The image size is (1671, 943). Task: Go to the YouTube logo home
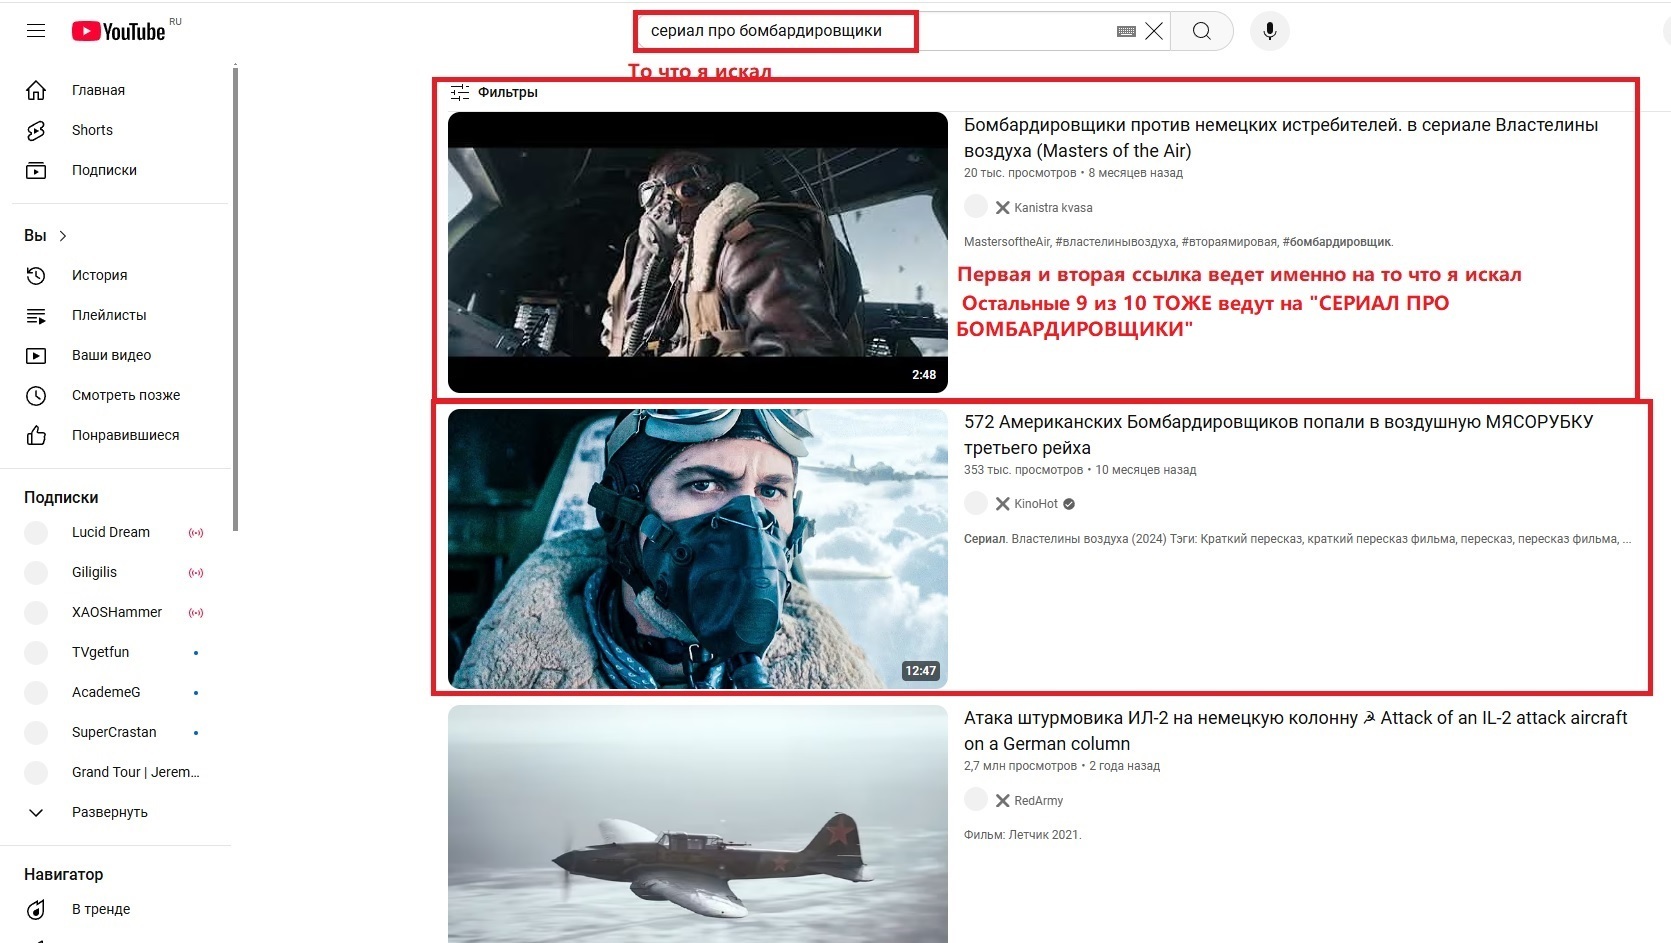click(119, 32)
